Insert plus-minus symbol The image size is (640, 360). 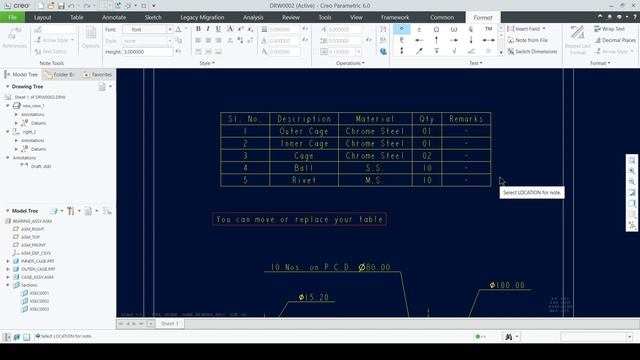419,29
